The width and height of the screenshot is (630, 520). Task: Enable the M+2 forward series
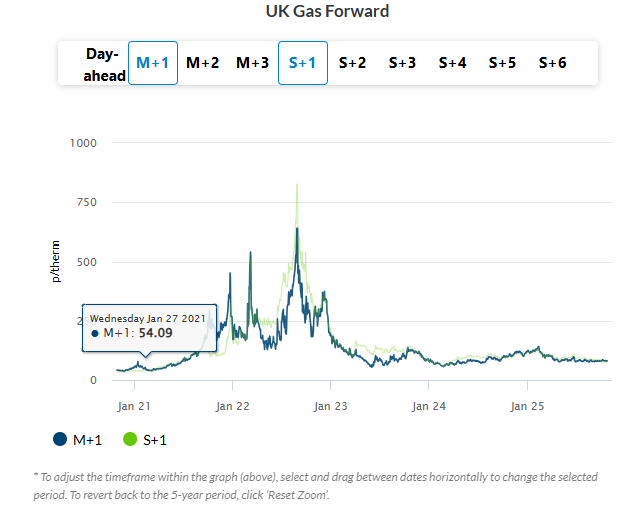click(203, 63)
